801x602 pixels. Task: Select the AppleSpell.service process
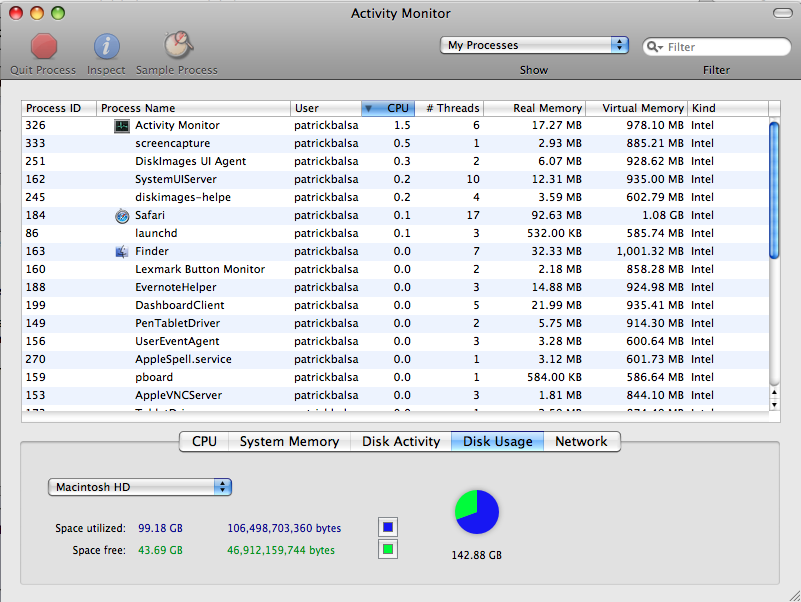pos(395,359)
